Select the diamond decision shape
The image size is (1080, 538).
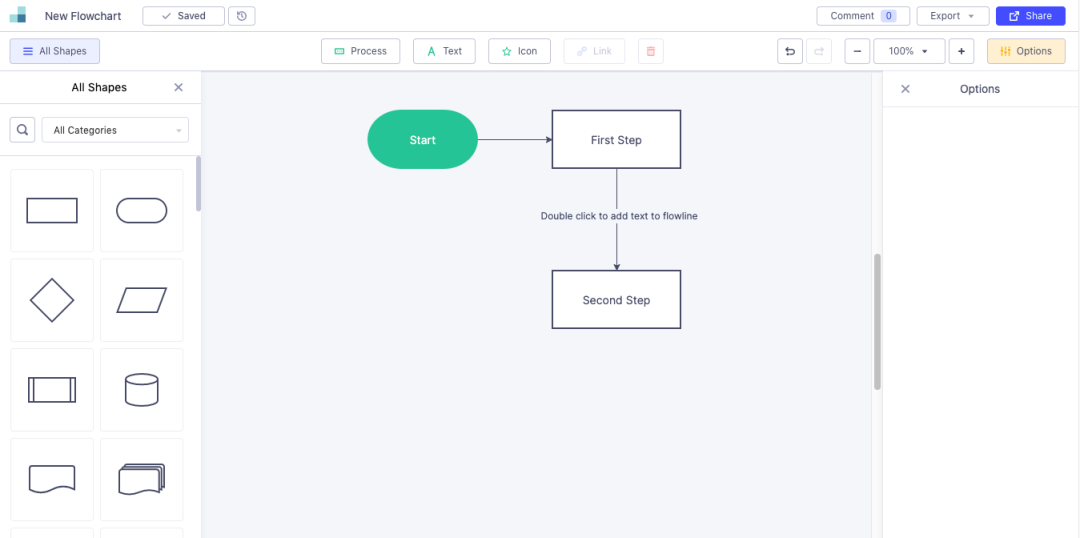click(x=52, y=300)
